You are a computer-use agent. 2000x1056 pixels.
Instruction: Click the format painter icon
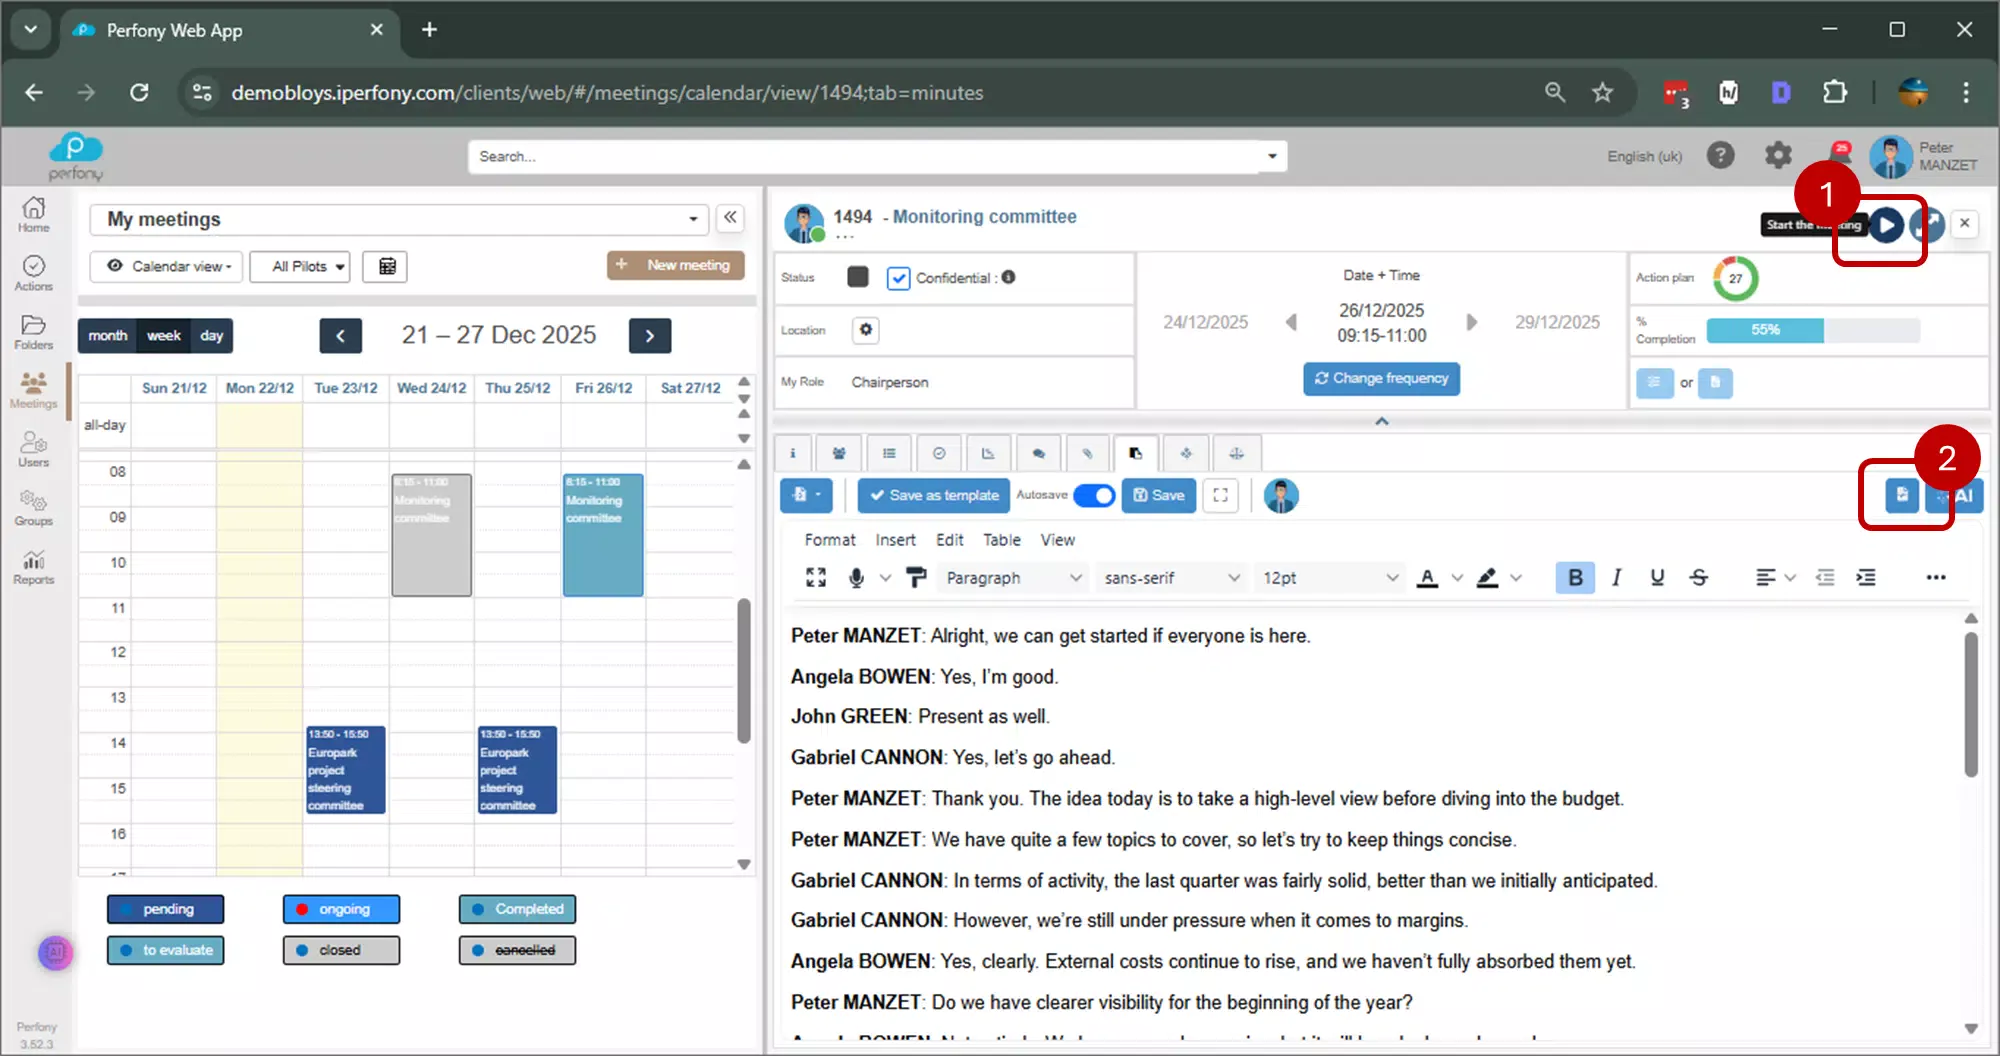tap(915, 578)
